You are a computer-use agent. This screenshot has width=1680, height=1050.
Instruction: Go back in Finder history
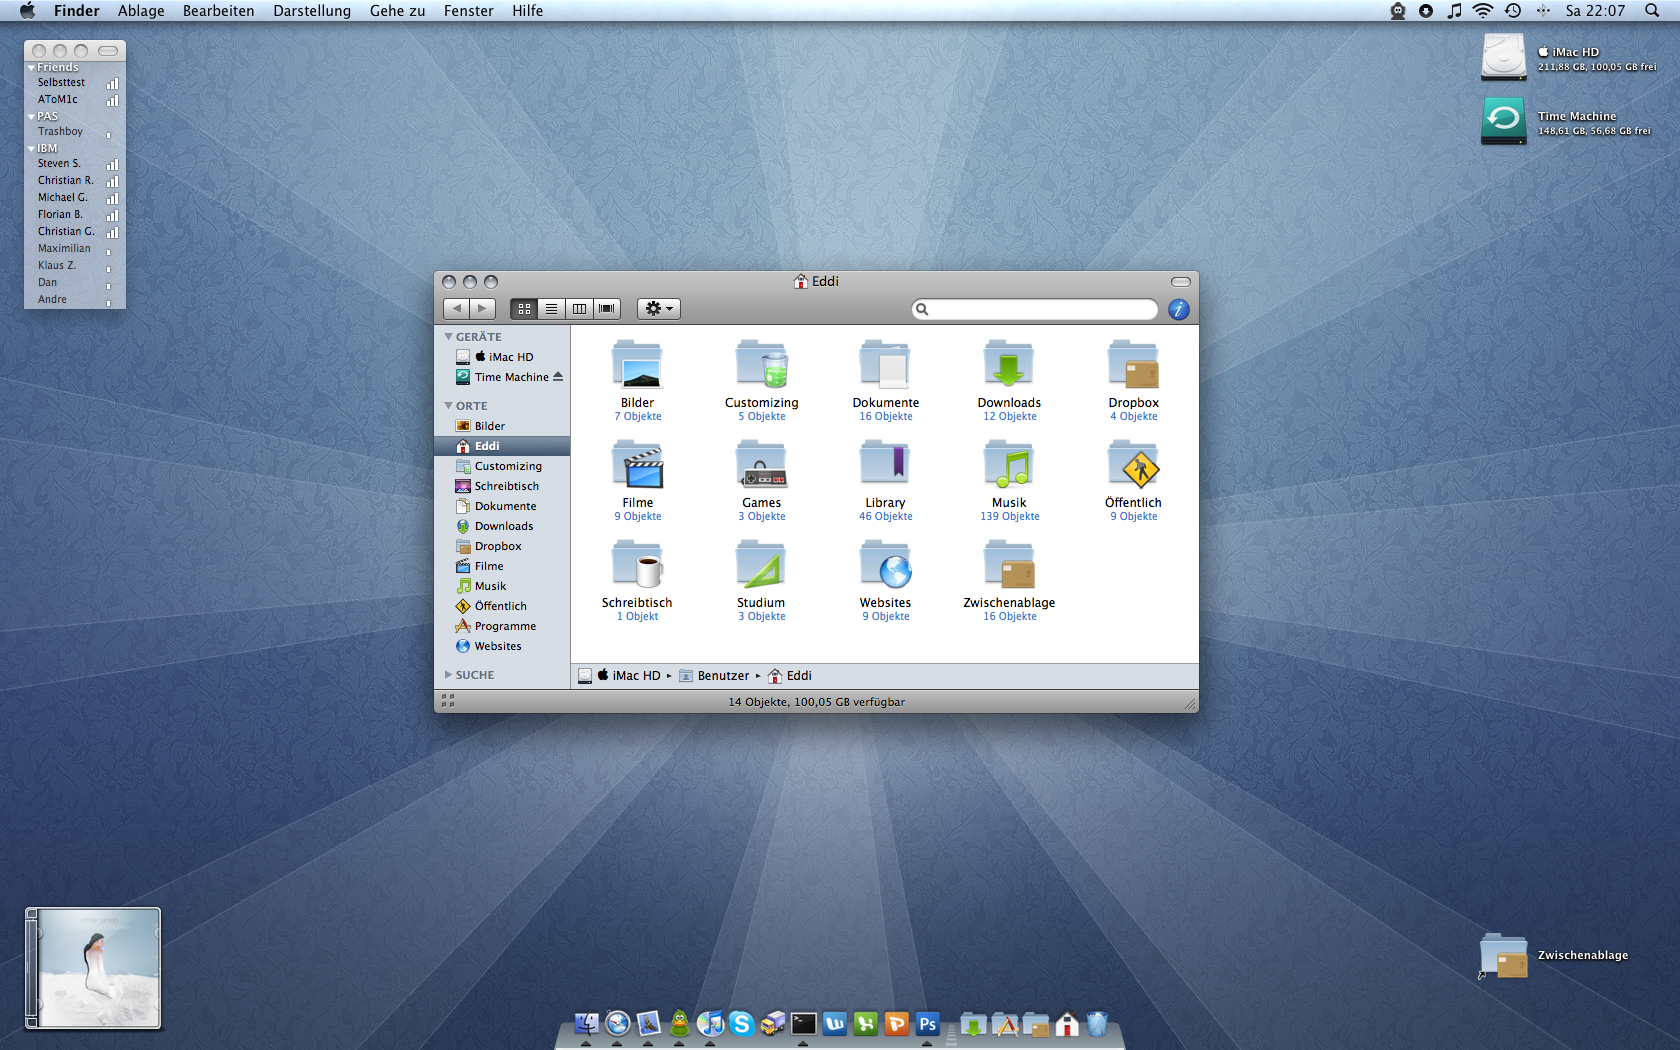click(456, 309)
